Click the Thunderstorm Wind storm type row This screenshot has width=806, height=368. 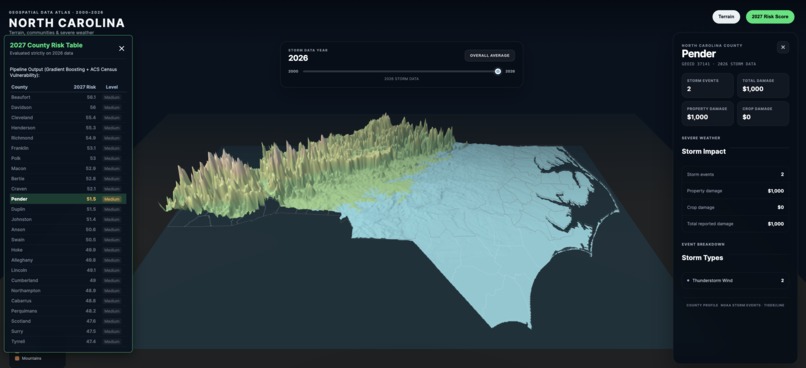point(735,281)
